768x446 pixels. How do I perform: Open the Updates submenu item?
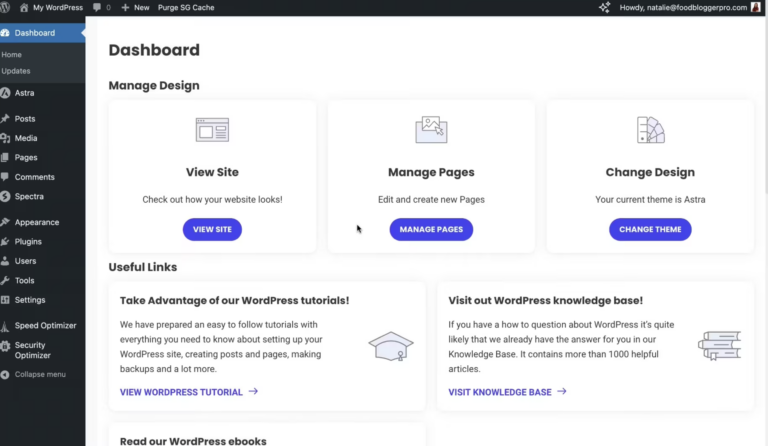click(16, 71)
